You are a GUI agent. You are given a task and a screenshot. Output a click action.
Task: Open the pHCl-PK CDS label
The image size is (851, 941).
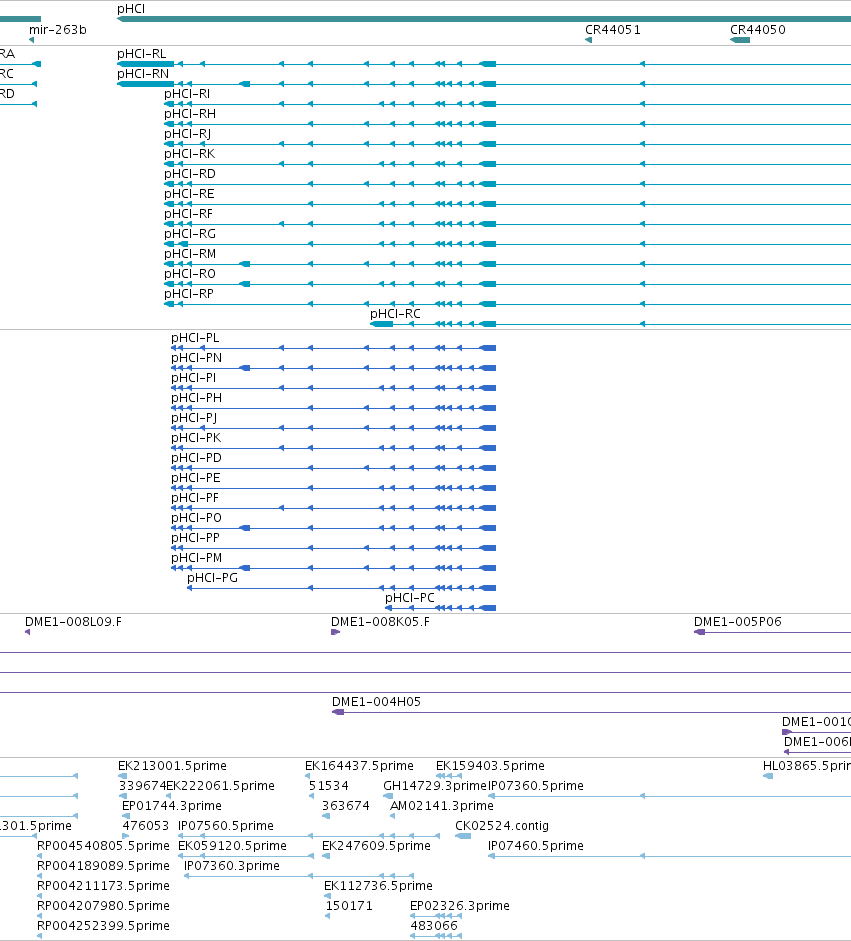196,437
